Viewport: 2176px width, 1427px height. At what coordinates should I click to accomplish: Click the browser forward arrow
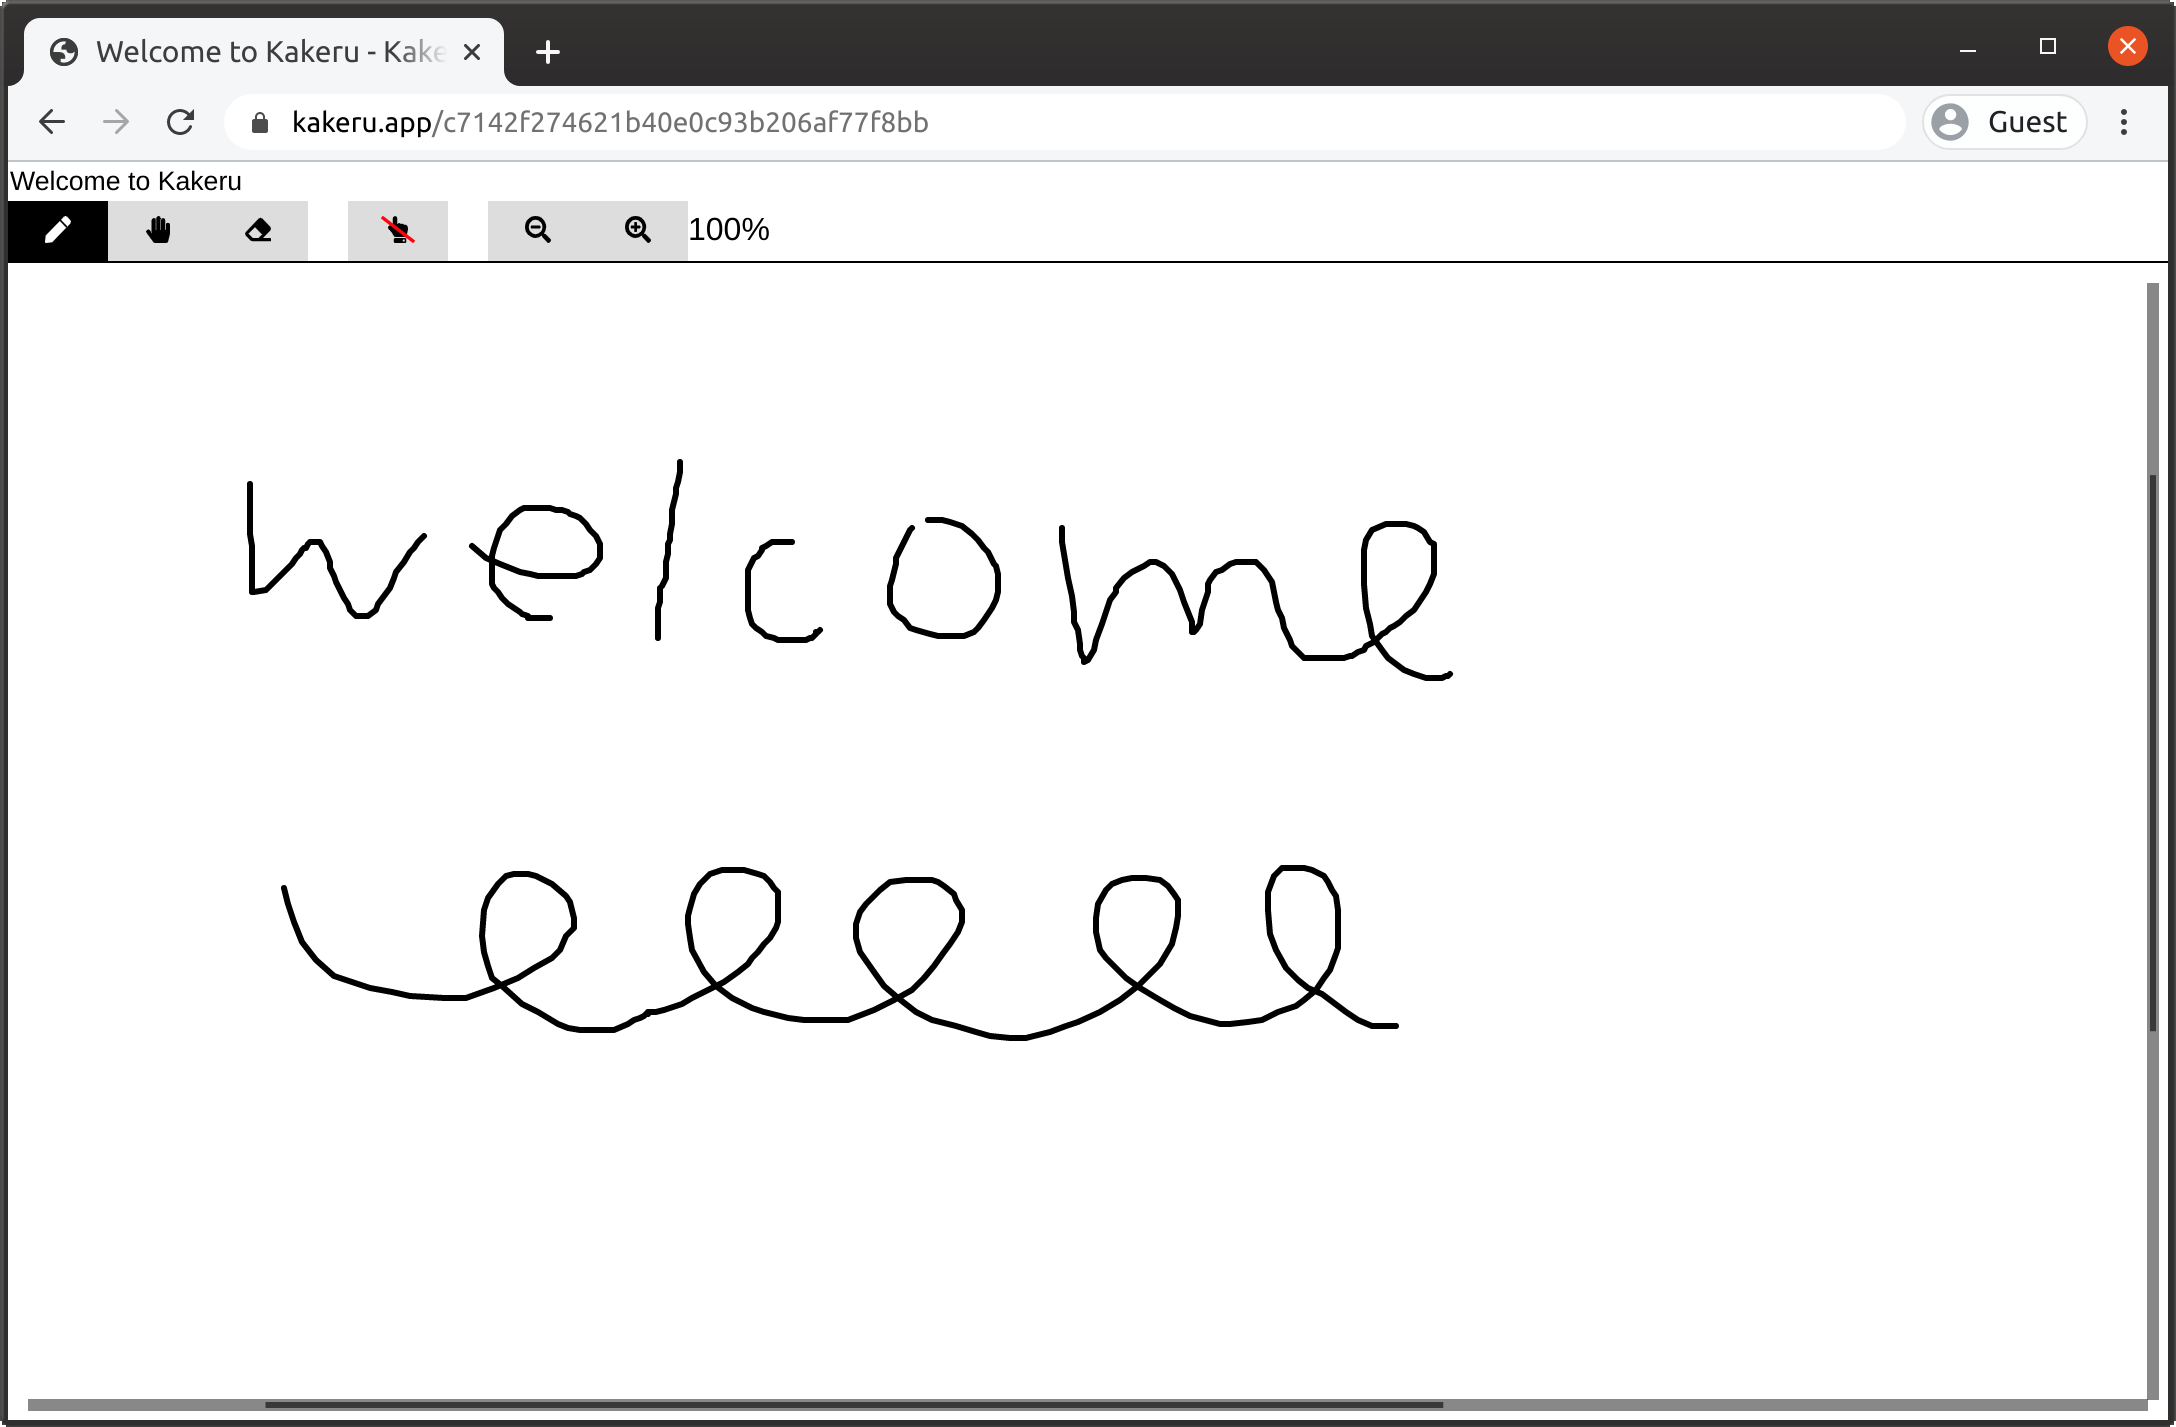coord(116,122)
